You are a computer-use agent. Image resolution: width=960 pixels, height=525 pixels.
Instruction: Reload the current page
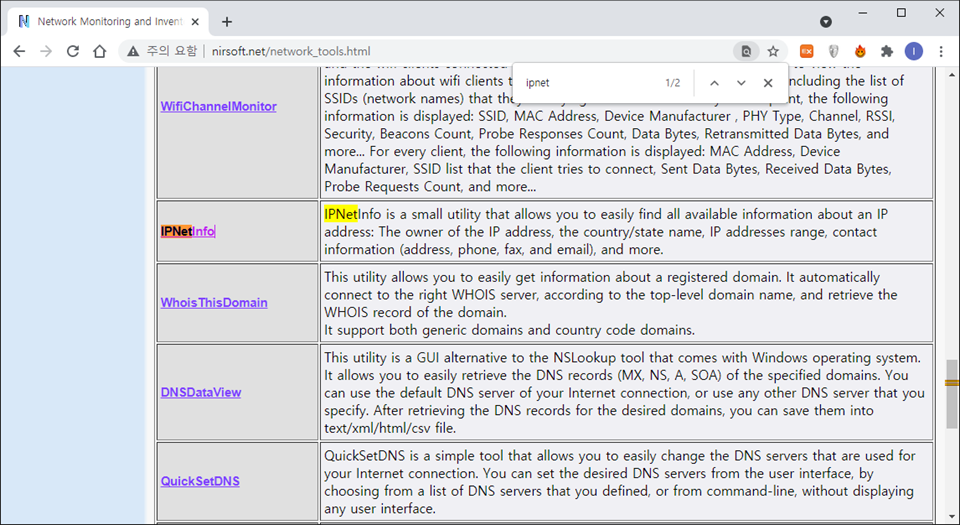point(73,51)
